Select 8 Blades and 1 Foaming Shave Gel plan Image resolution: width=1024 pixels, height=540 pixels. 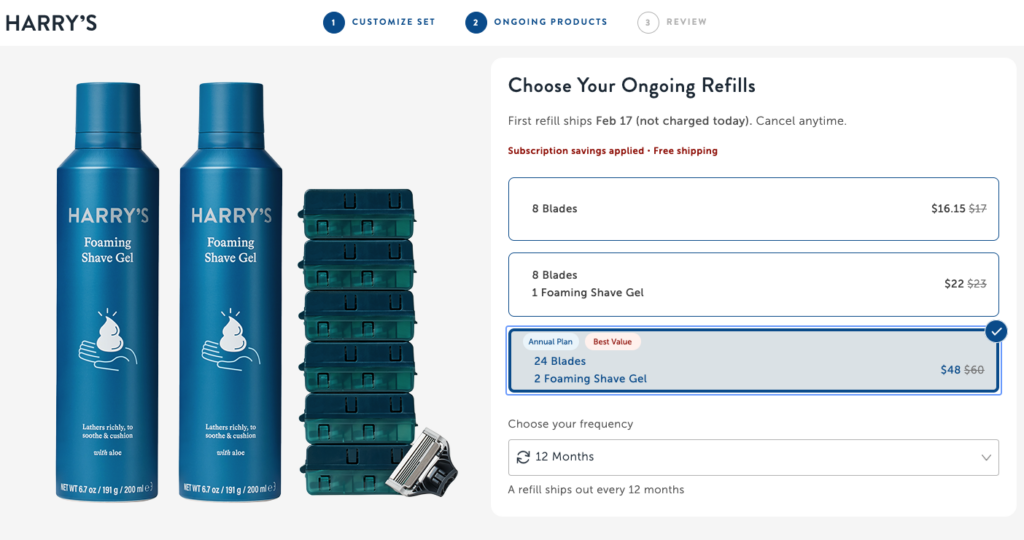[753, 284]
